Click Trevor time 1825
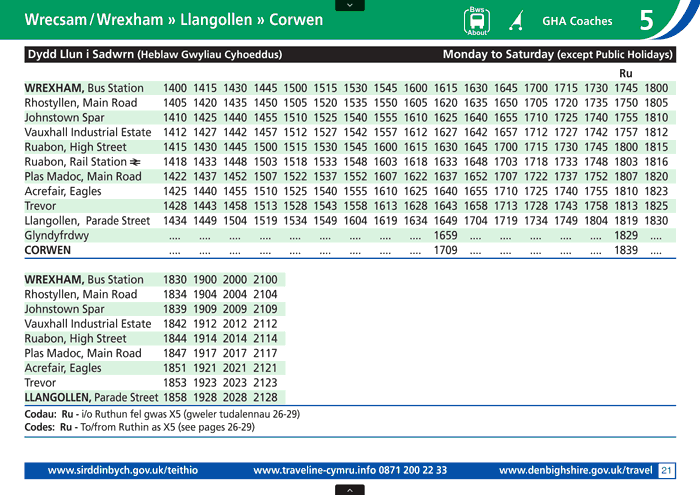 tap(656, 206)
